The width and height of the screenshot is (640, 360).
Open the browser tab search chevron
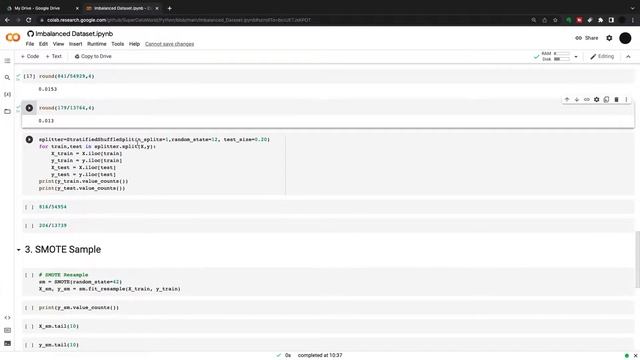coord(633,8)
